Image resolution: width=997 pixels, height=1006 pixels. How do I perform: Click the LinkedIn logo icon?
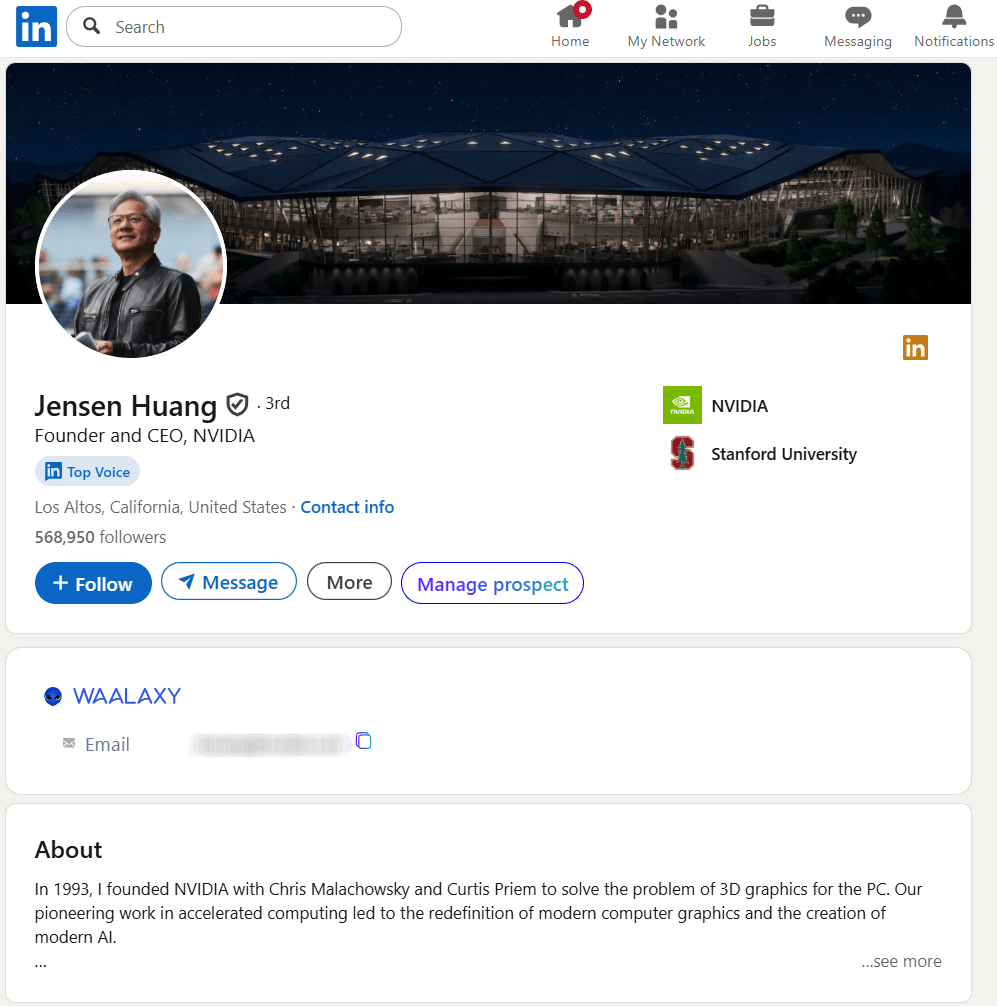pos(36,27)
